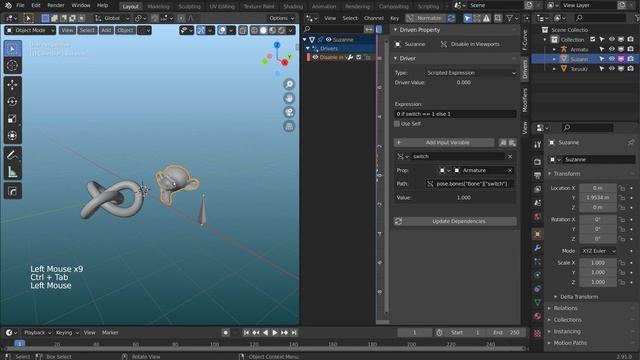Image resolution: width=640 pixels, height=360 pixels.
Task: Select the Measure tool
Action: [x=12, y=172]
